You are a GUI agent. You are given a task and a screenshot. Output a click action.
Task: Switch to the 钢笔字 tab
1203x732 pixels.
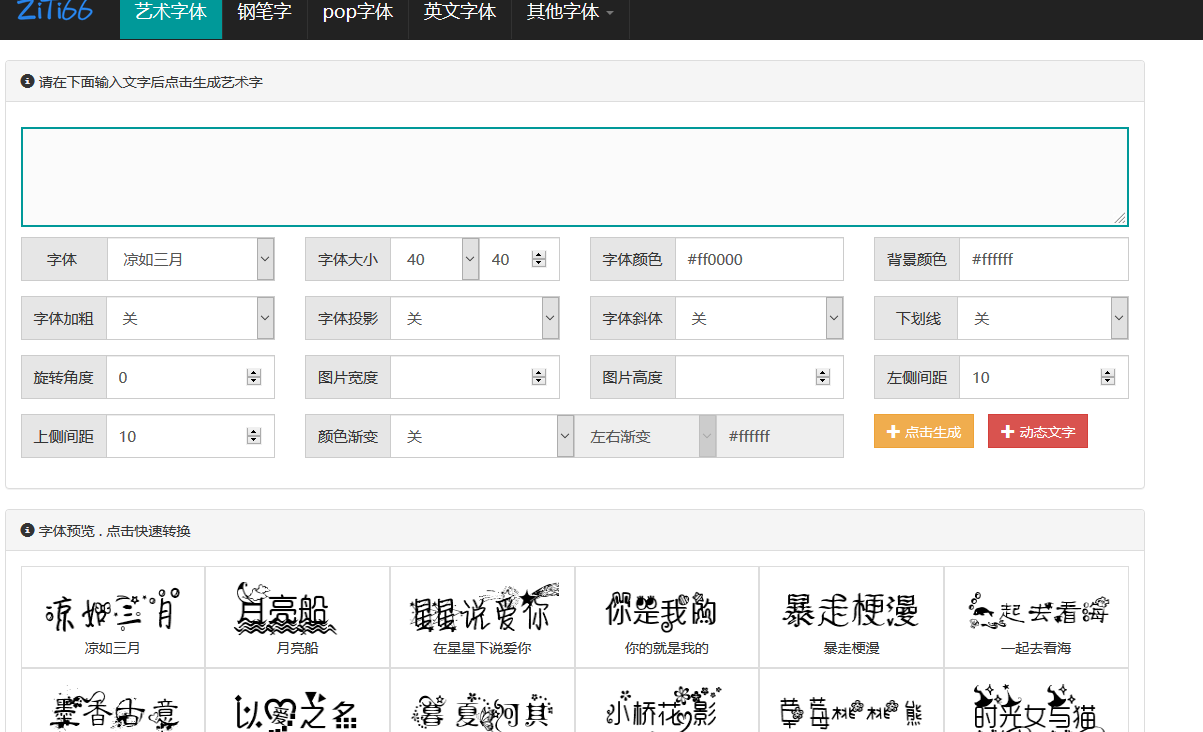264,13
